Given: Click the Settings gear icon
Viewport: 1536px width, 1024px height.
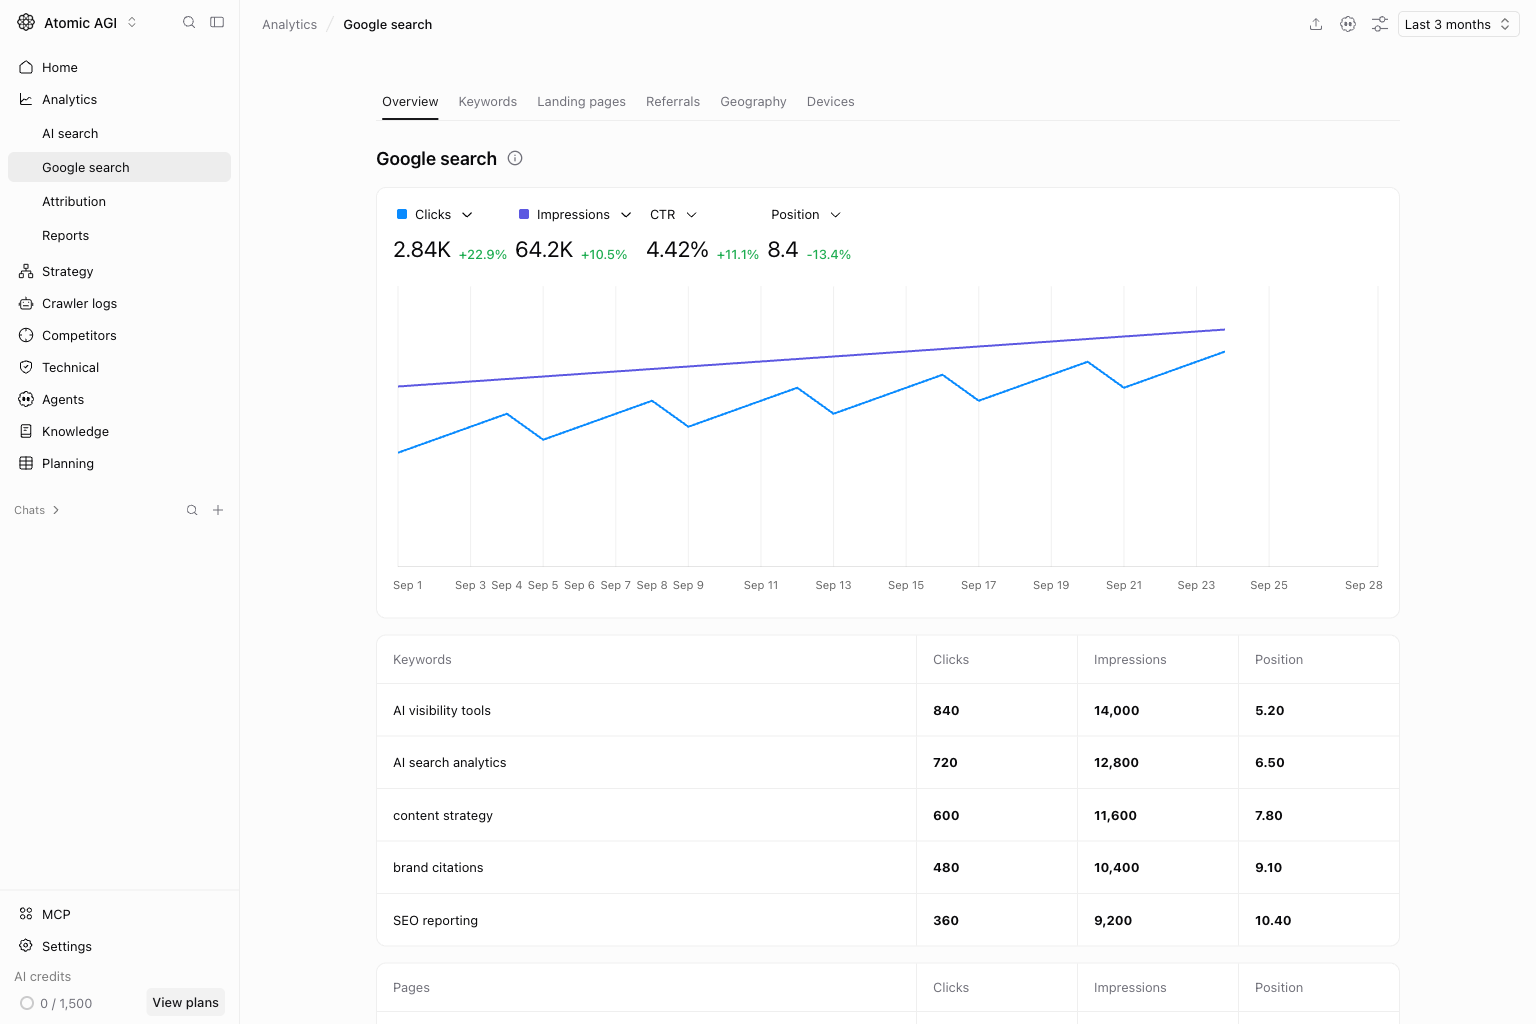Looking at the screenshot, I should pyautogui.click(x=26, y=946).
